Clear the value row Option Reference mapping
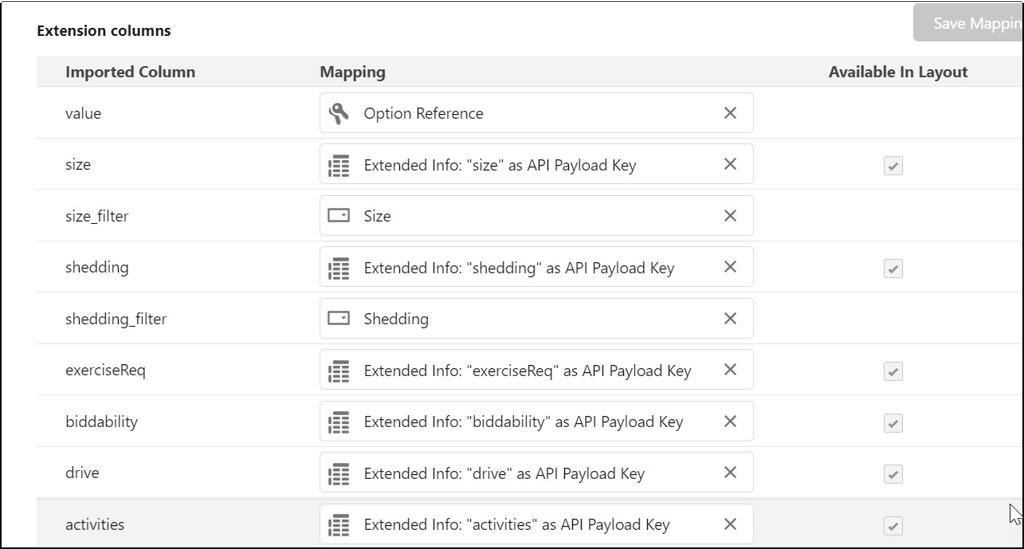This screenshot has width=1024, height=549. click(x=730, y=113)
